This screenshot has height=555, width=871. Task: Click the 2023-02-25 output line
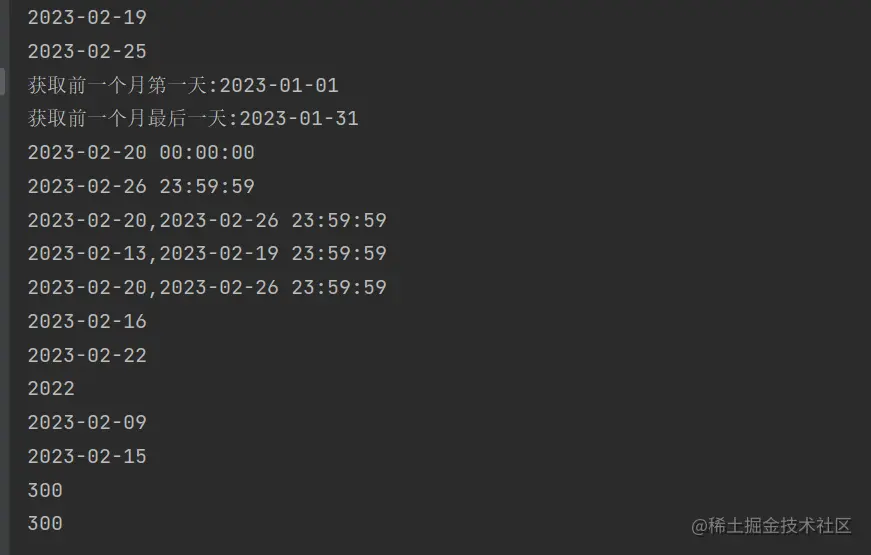pos(87,51)
